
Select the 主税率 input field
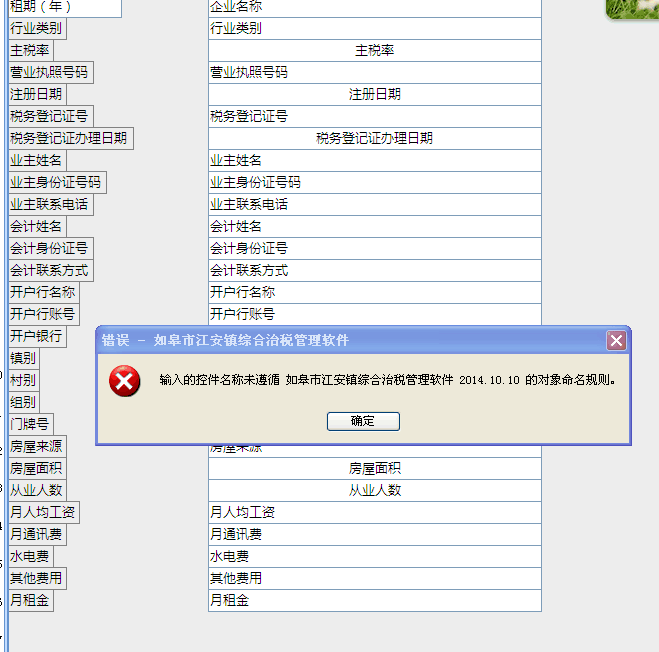(x=374, y=50)
